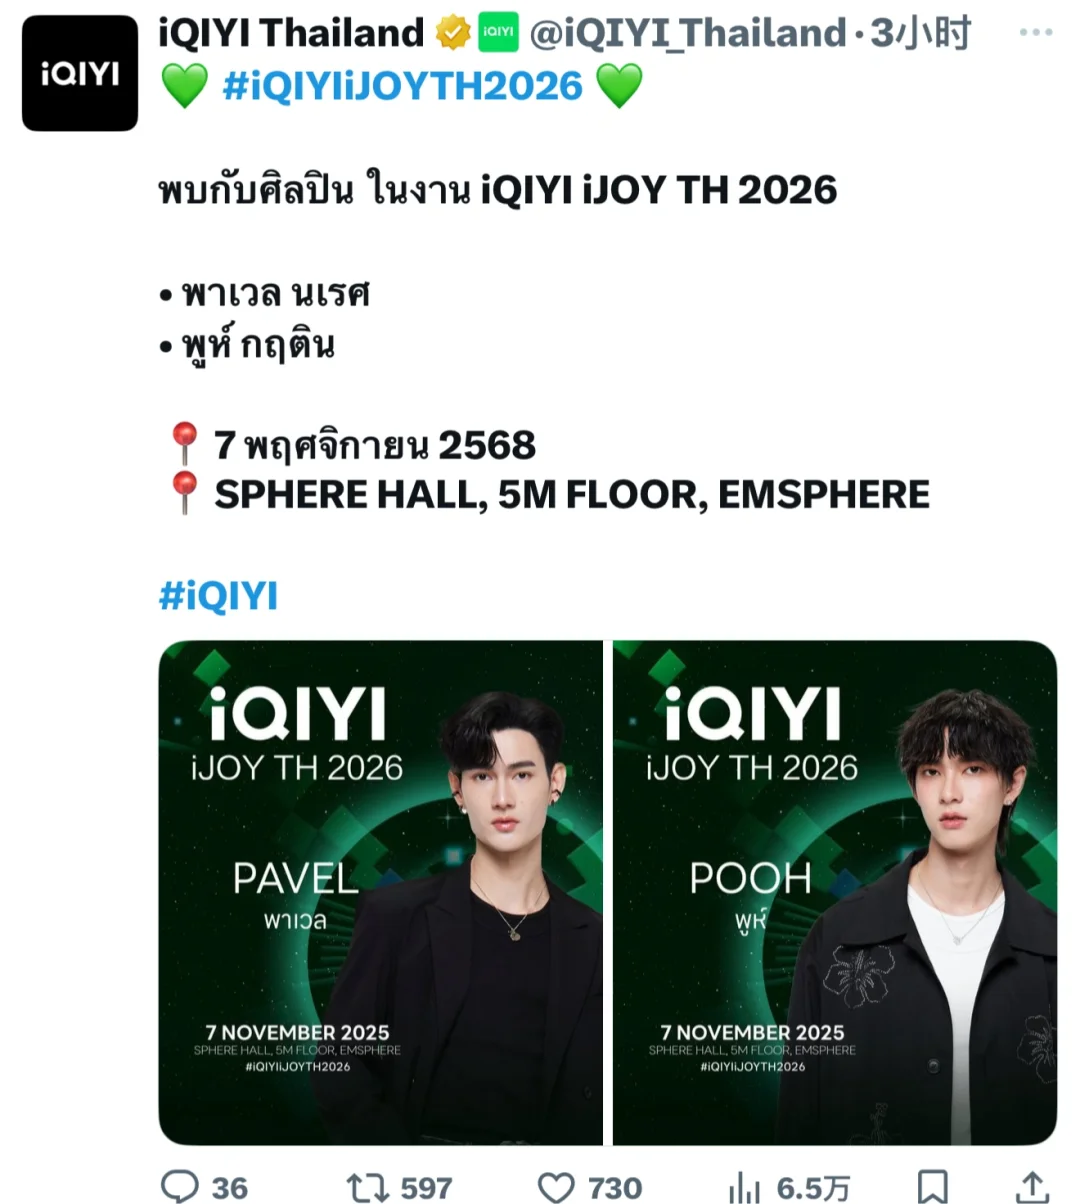Open the PAVEL poster image
1080x1204 pixels.
point(380,892)
